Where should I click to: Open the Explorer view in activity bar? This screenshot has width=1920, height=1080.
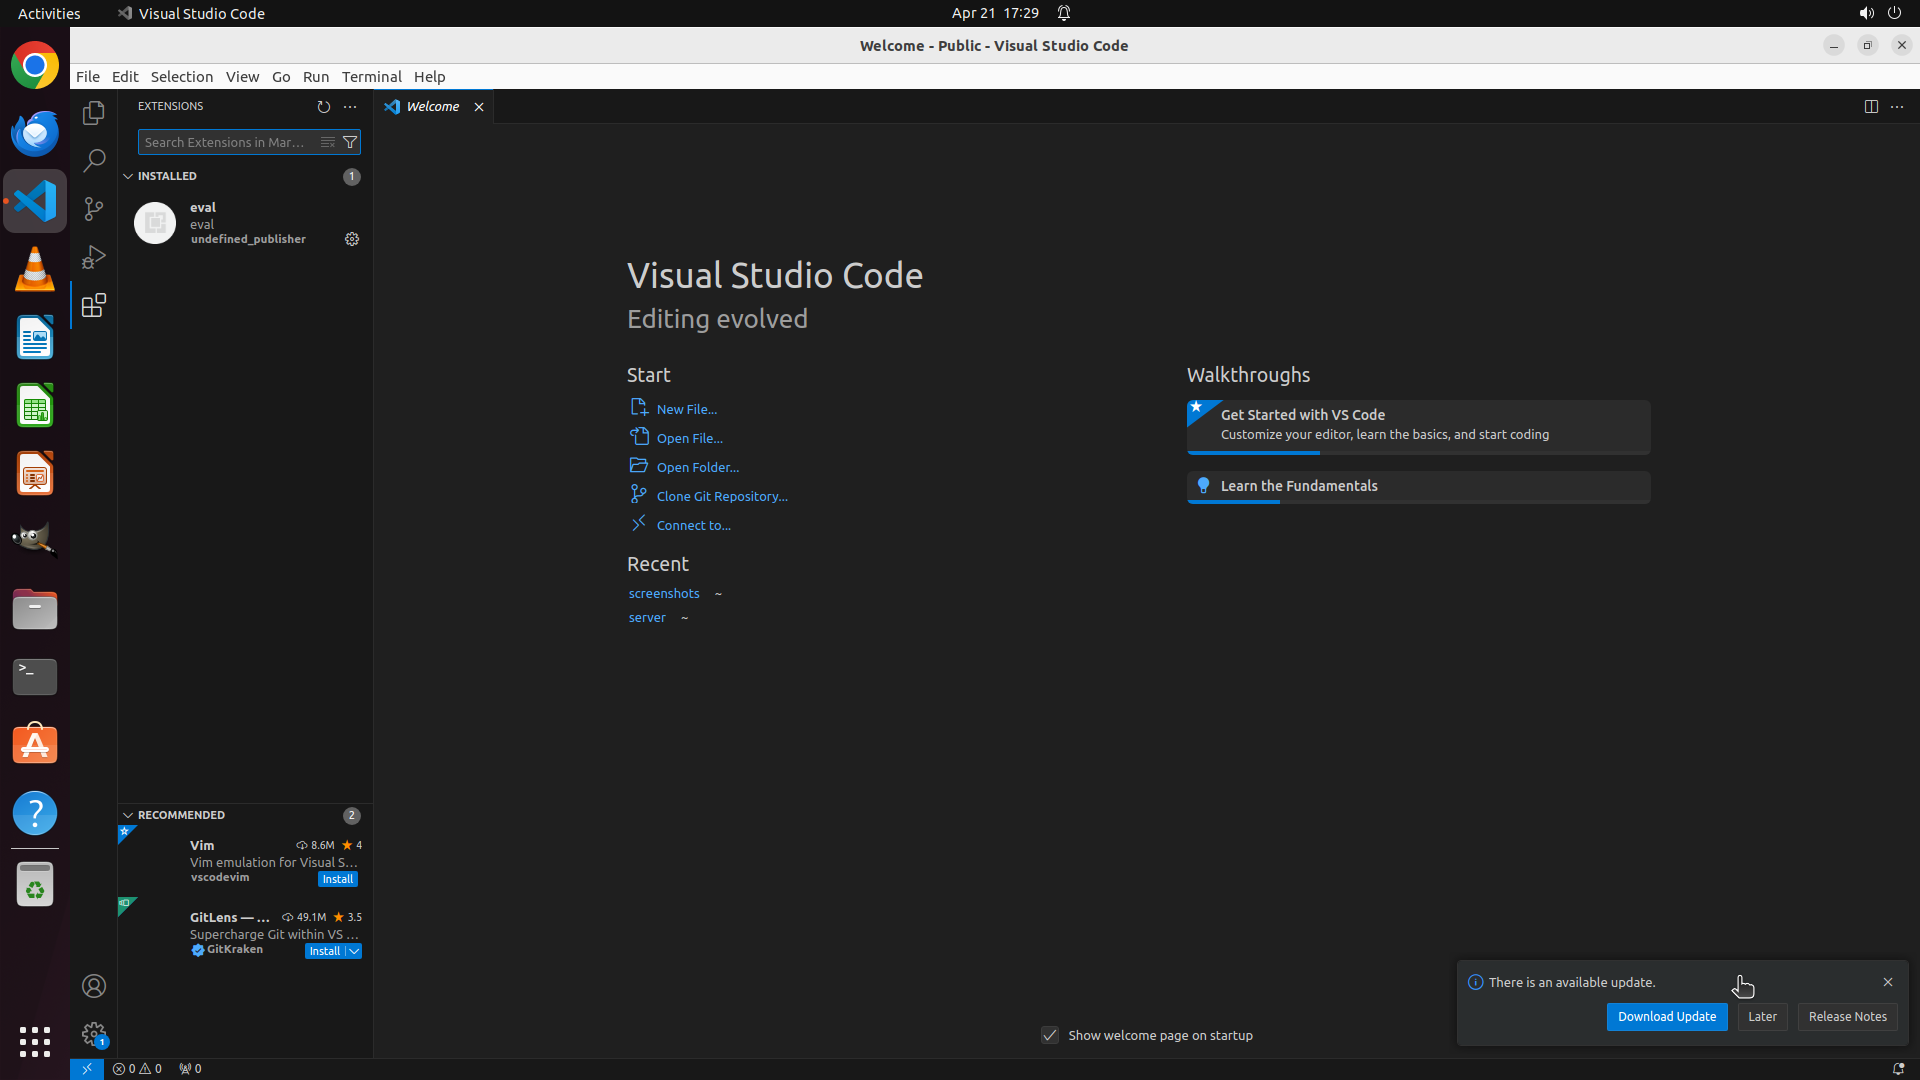(94, 113)
